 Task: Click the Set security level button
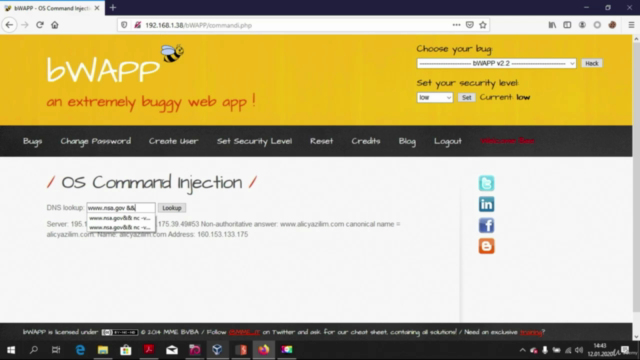click(467, 98)
